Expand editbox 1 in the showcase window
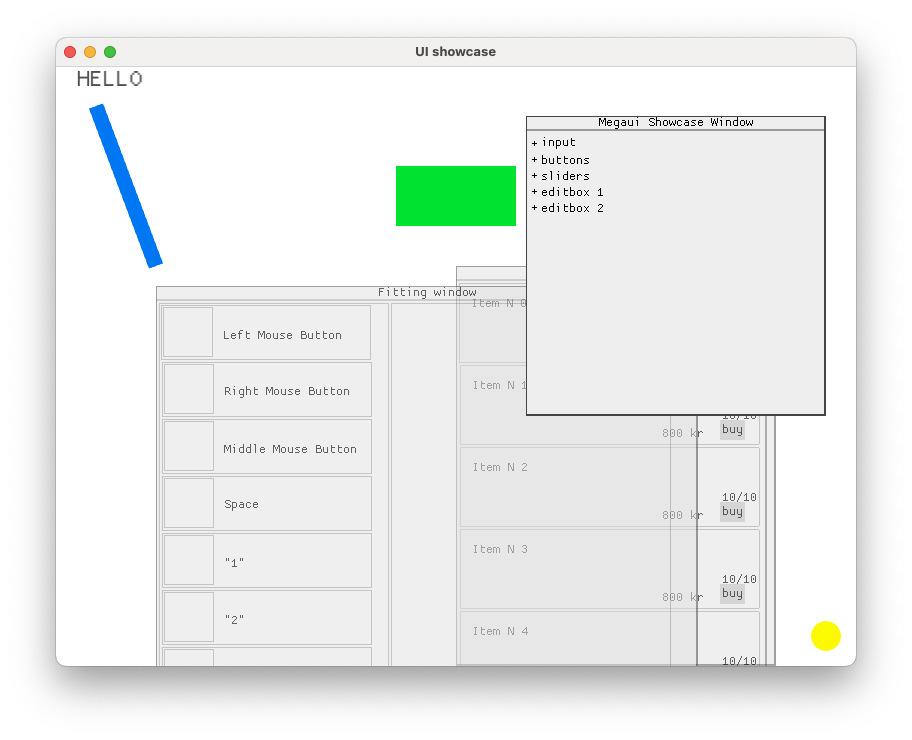The height and width of the screenshot is (740, 912). pos(566,191)
